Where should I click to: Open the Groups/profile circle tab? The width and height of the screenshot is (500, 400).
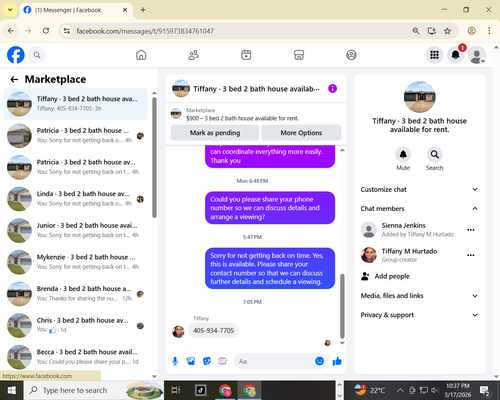pos(351,55)
